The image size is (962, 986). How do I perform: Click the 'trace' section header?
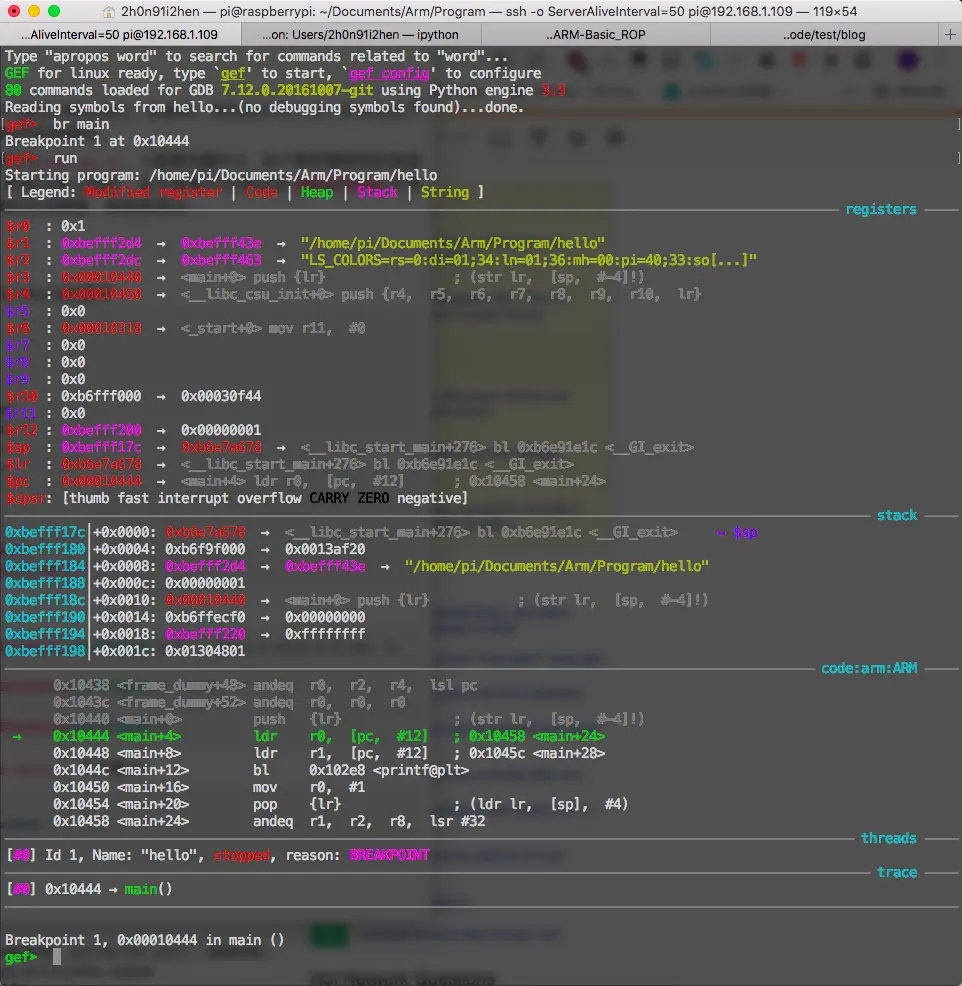click(897, 872)
